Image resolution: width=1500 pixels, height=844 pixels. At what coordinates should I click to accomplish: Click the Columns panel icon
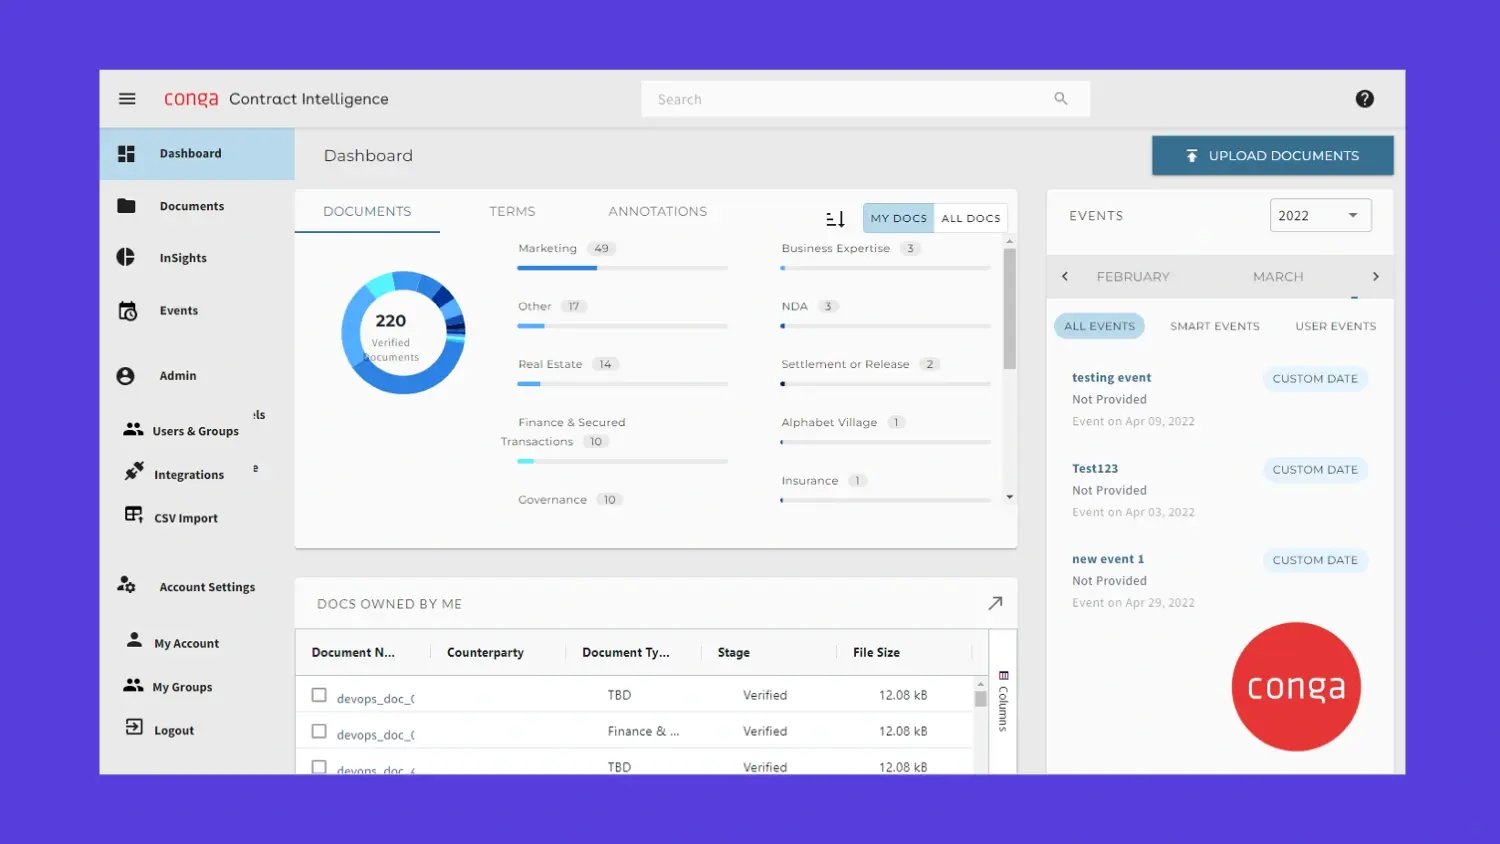click(x=1004, y=675)
